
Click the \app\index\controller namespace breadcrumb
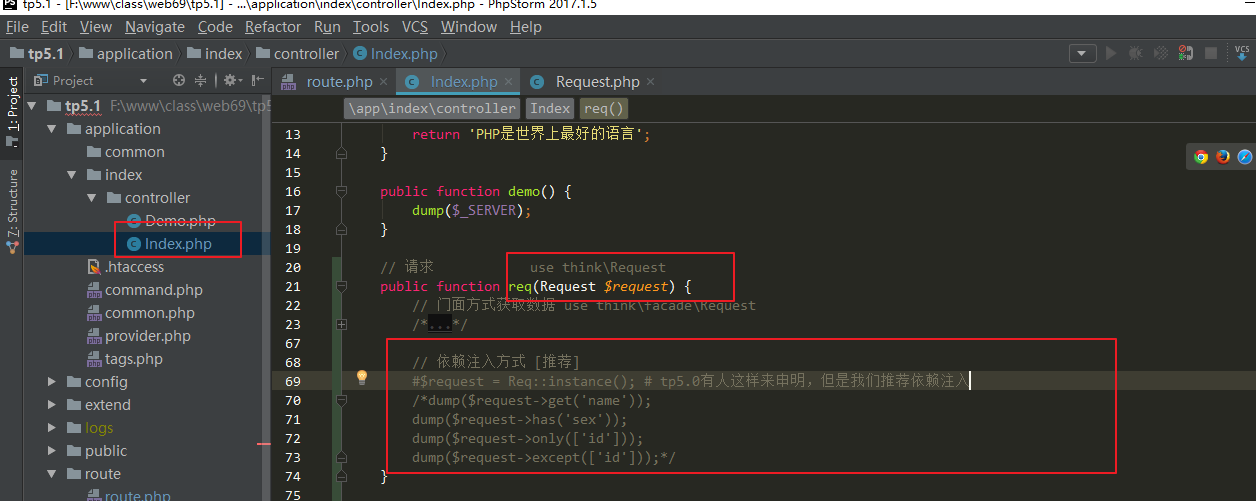click(432, 108)
